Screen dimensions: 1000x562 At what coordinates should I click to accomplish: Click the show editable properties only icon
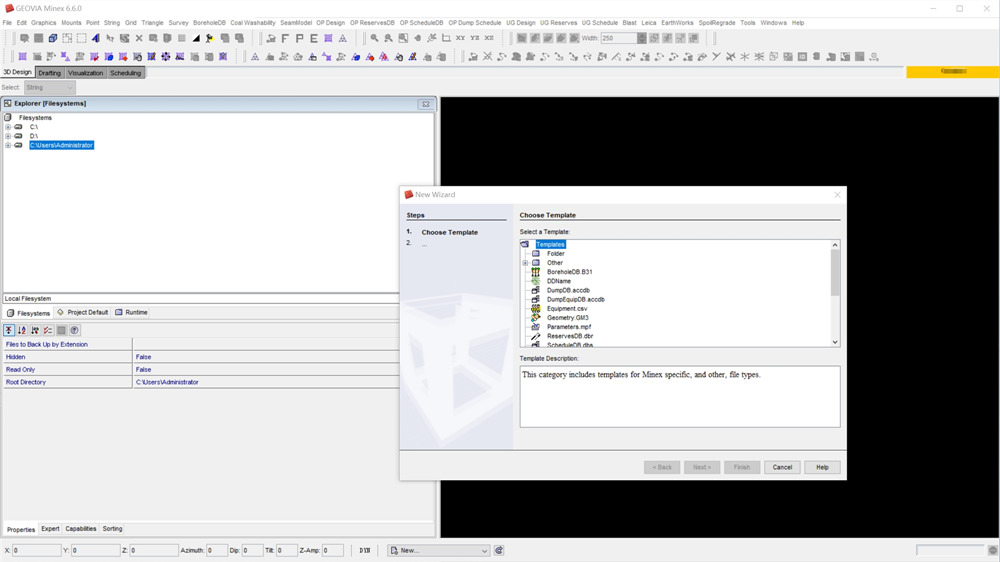point(48,330)
